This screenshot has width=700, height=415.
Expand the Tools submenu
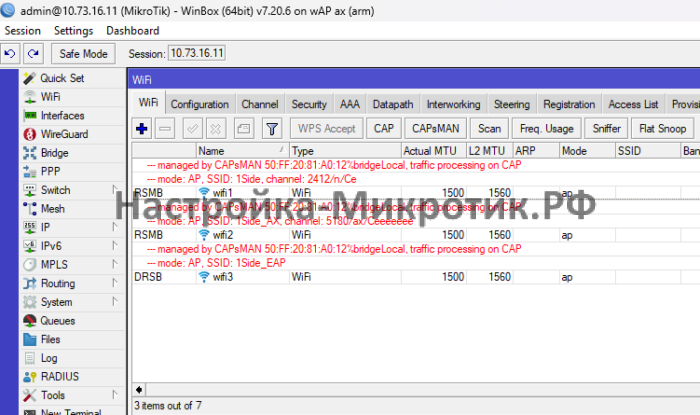(115, 395)
